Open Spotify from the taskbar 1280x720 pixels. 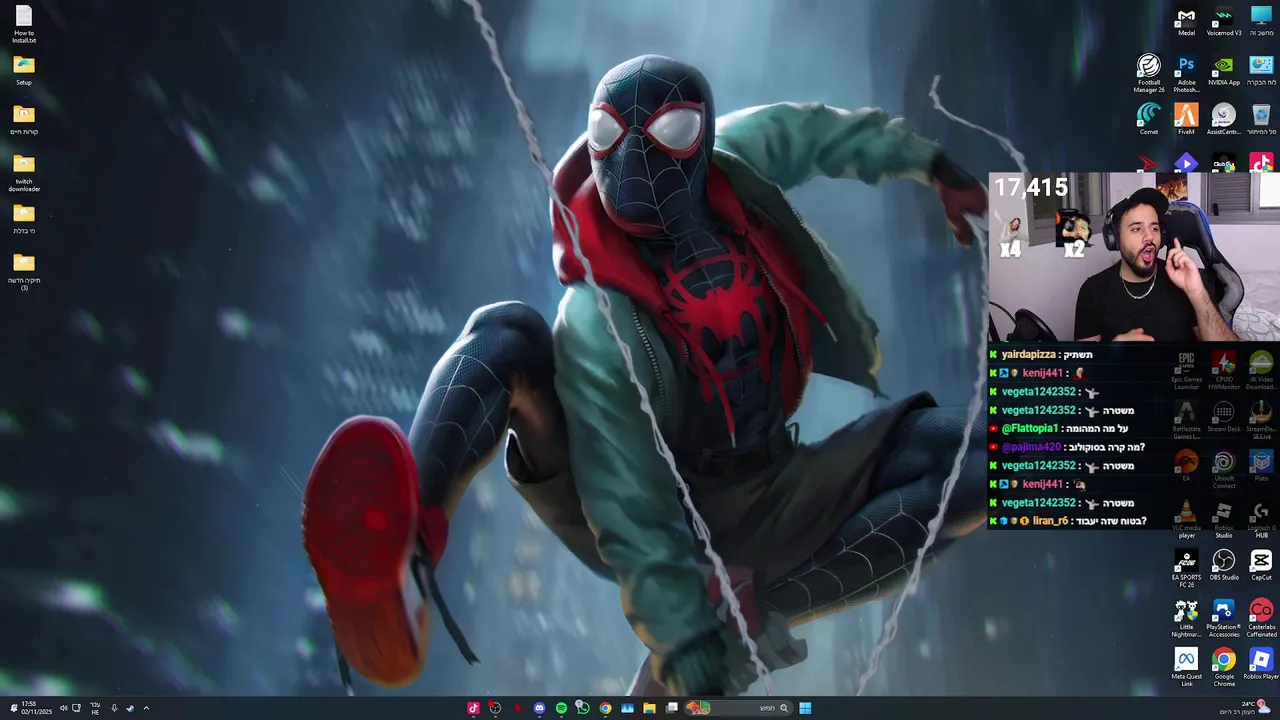[x=561, y=708]
